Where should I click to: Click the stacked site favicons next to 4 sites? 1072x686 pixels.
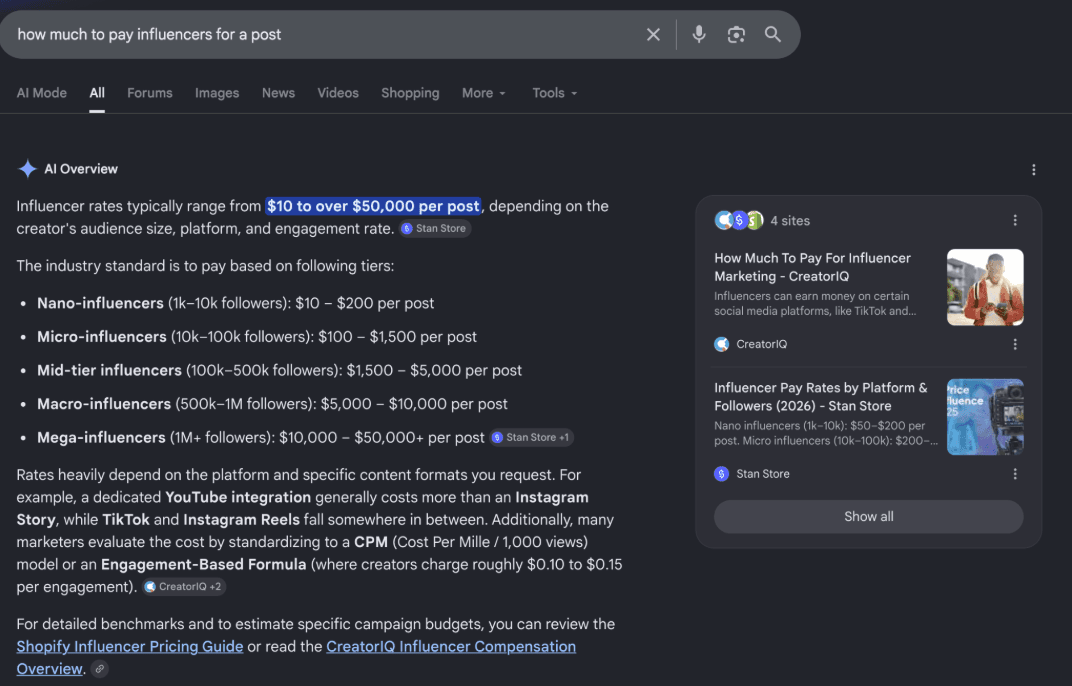click(739, 220)
